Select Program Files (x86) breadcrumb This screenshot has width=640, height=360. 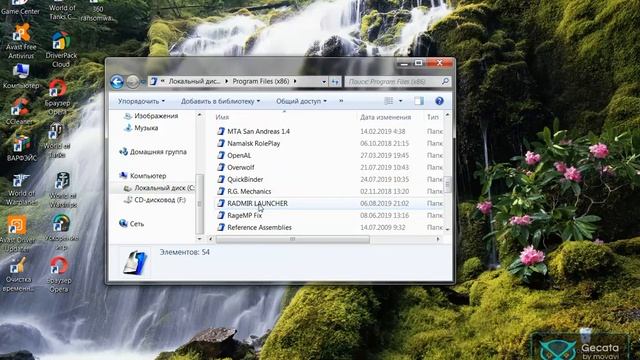point(261,82)
